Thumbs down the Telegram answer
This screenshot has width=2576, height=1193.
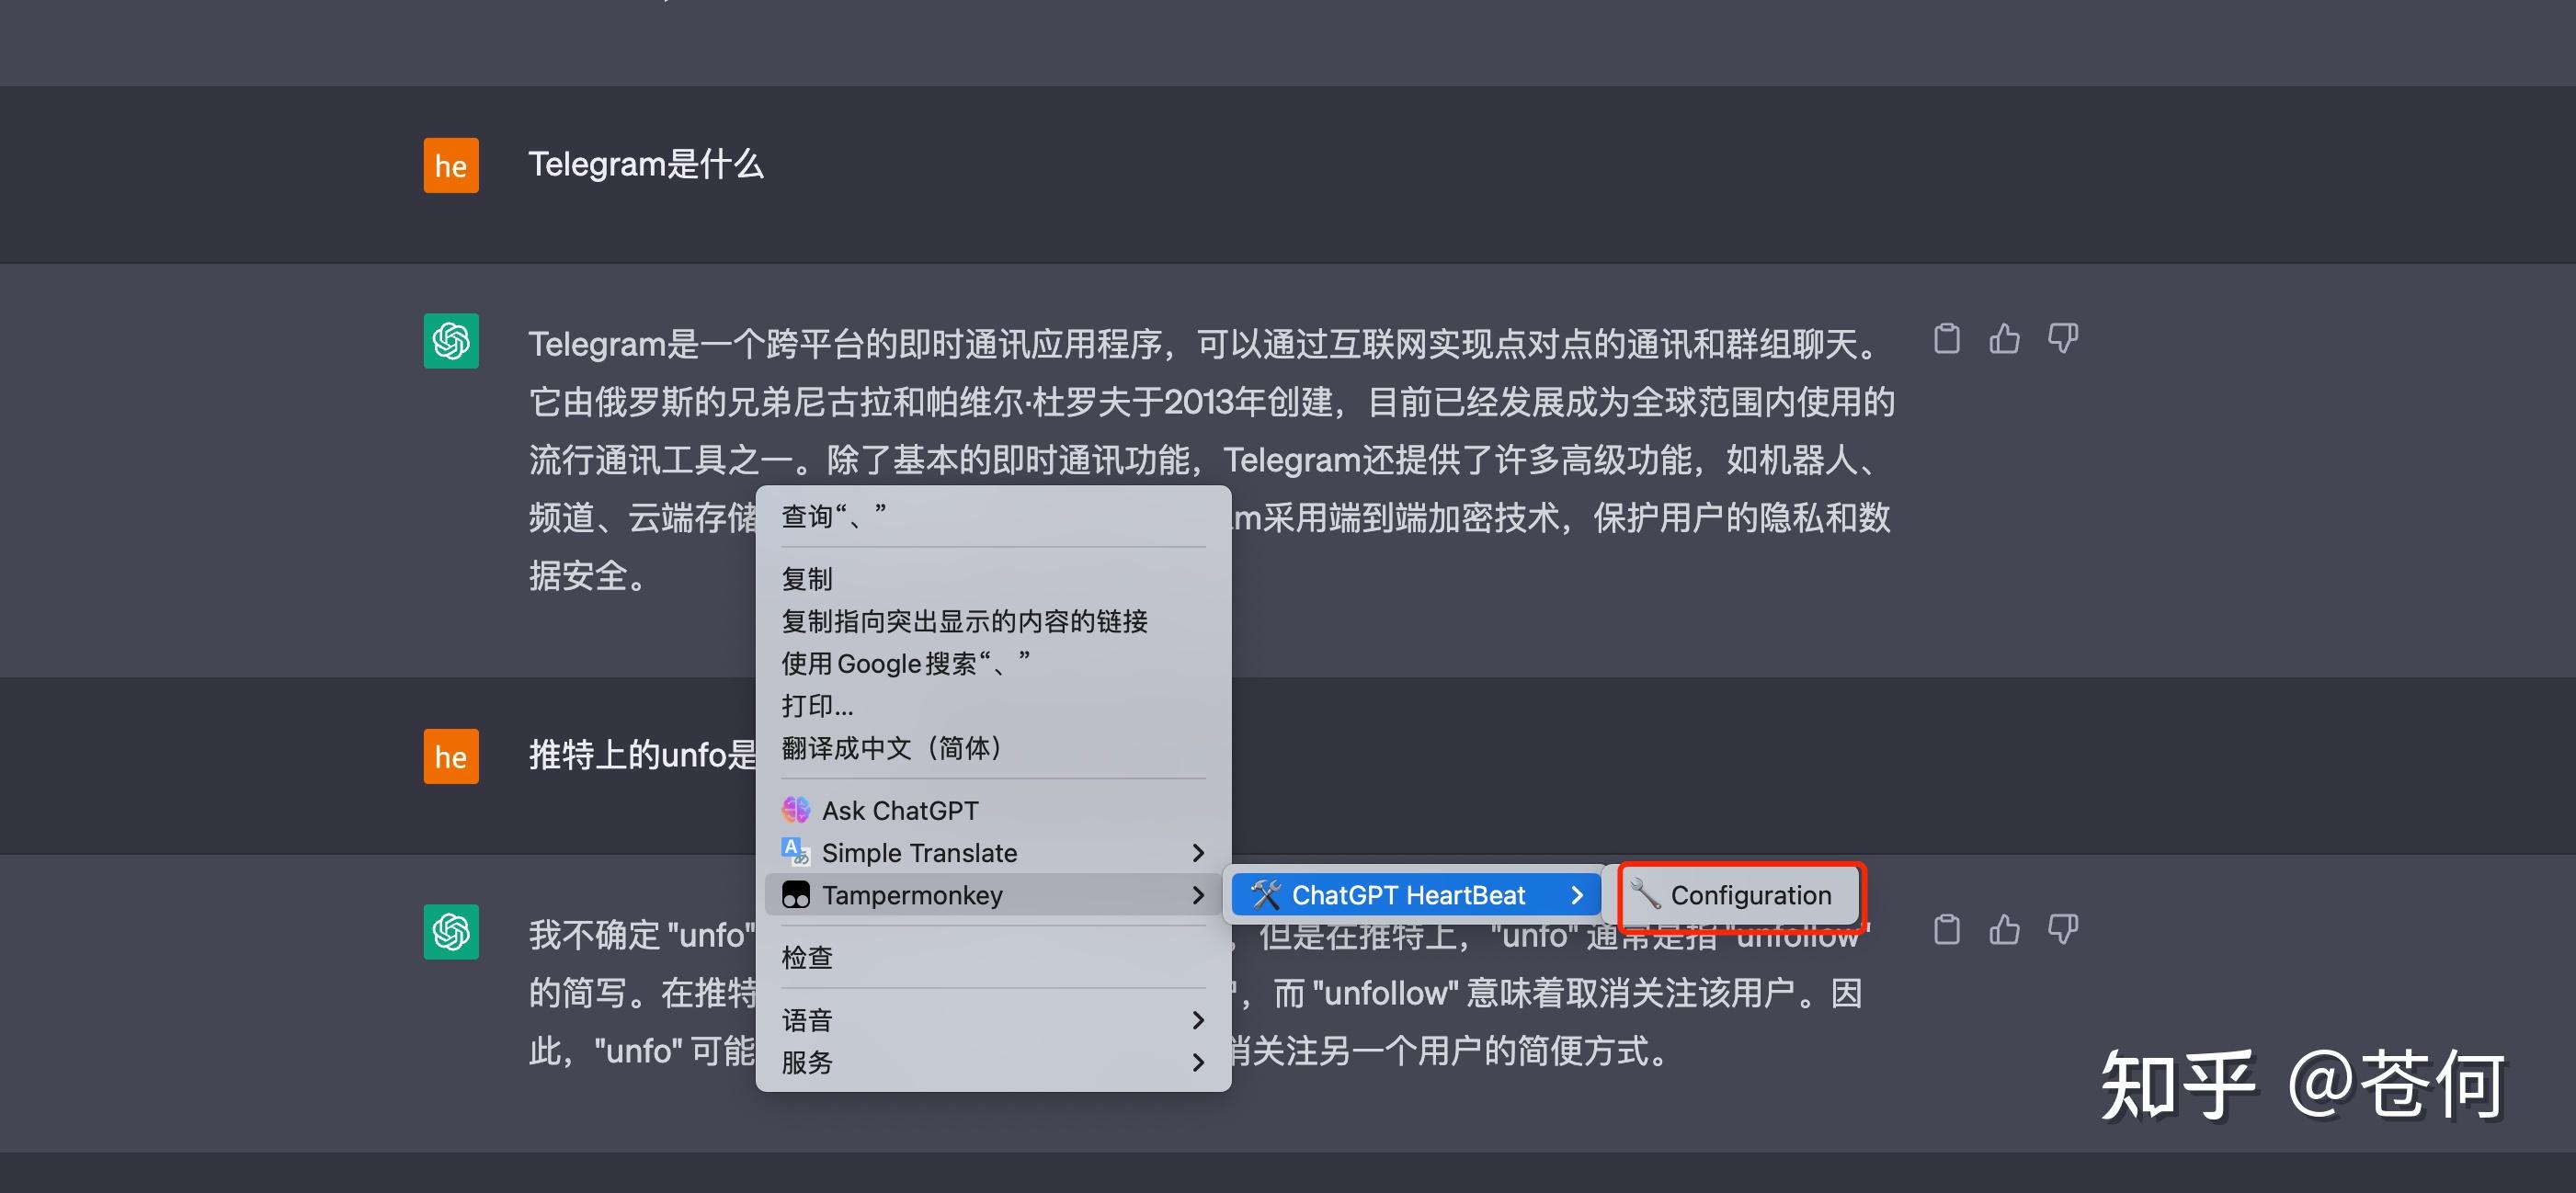click(x=2062, y=339)
